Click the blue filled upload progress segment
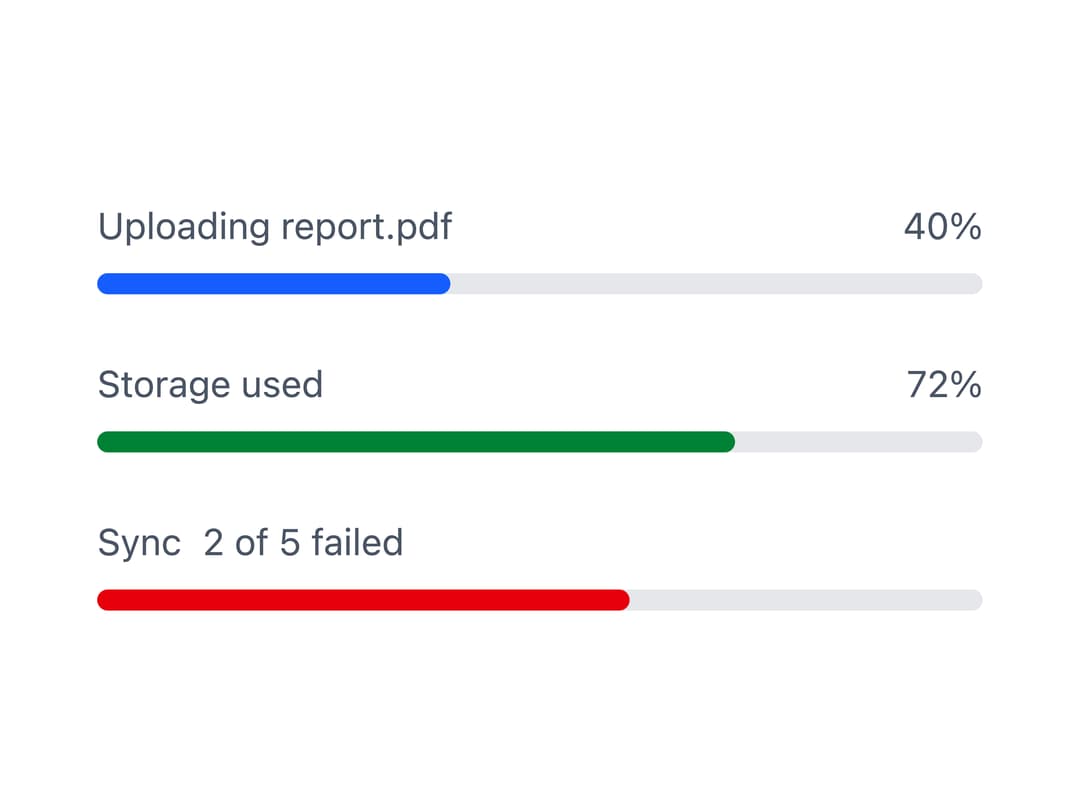The width and height of the screenshot is (1080, 810). 273,284
